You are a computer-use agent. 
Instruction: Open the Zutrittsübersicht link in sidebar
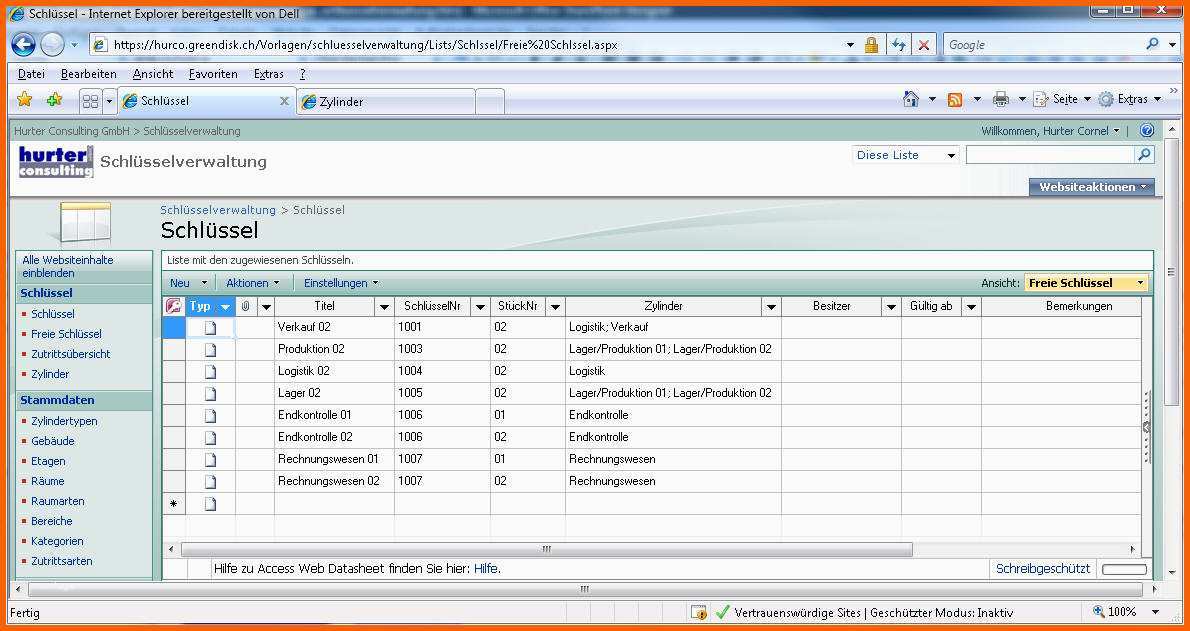pyautogui.click(x=70, y=354)
